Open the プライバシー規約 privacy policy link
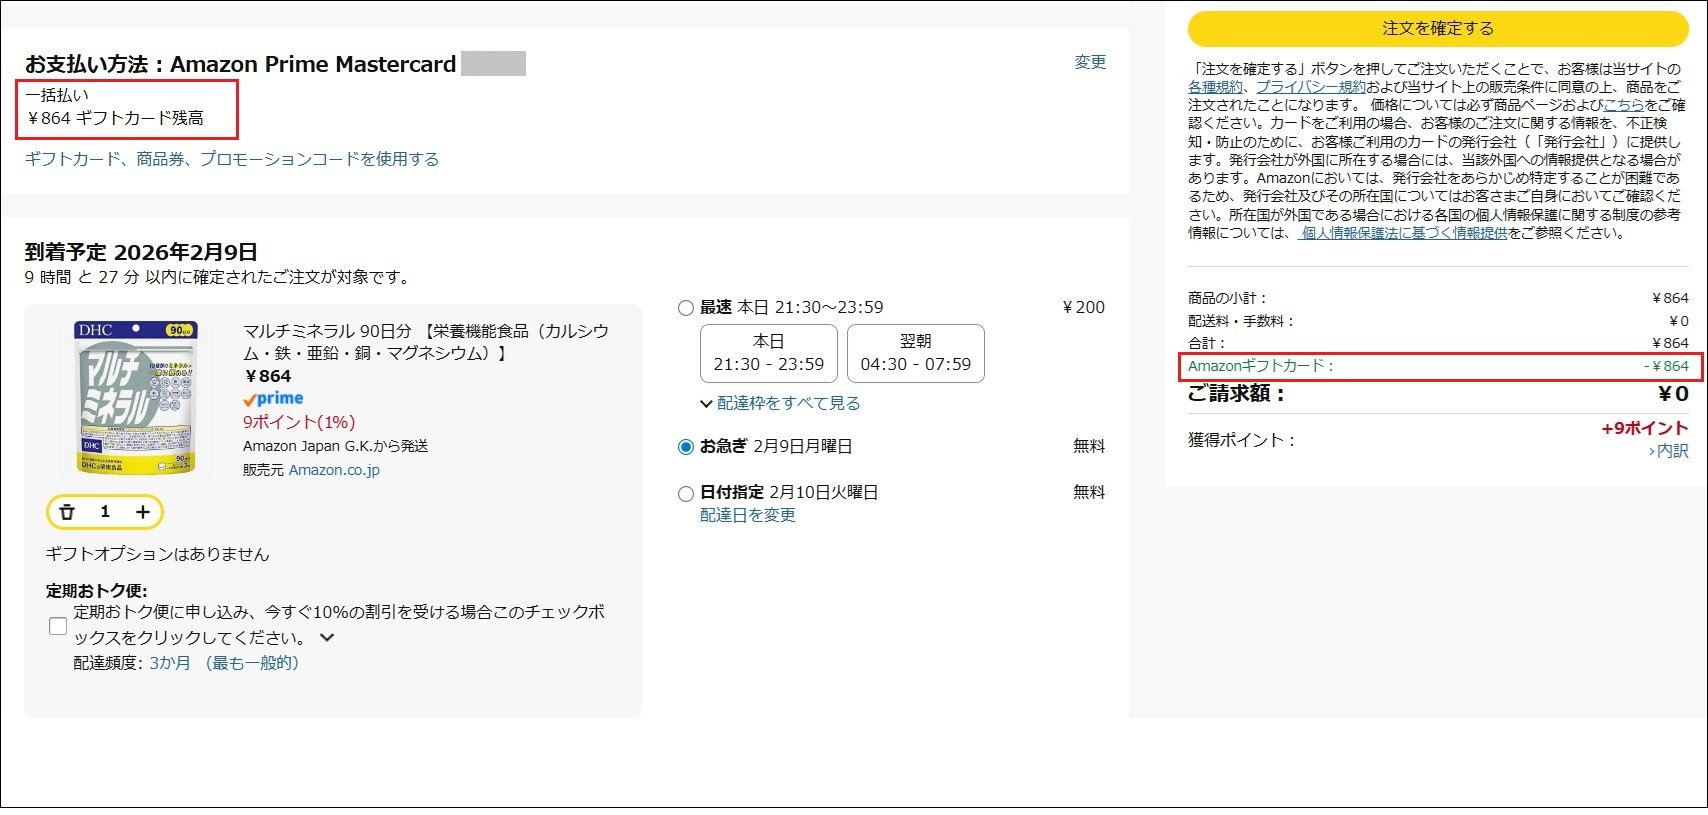This screenshot has height=815, width=1708. pyautogui.click(x=1310, y=87)
